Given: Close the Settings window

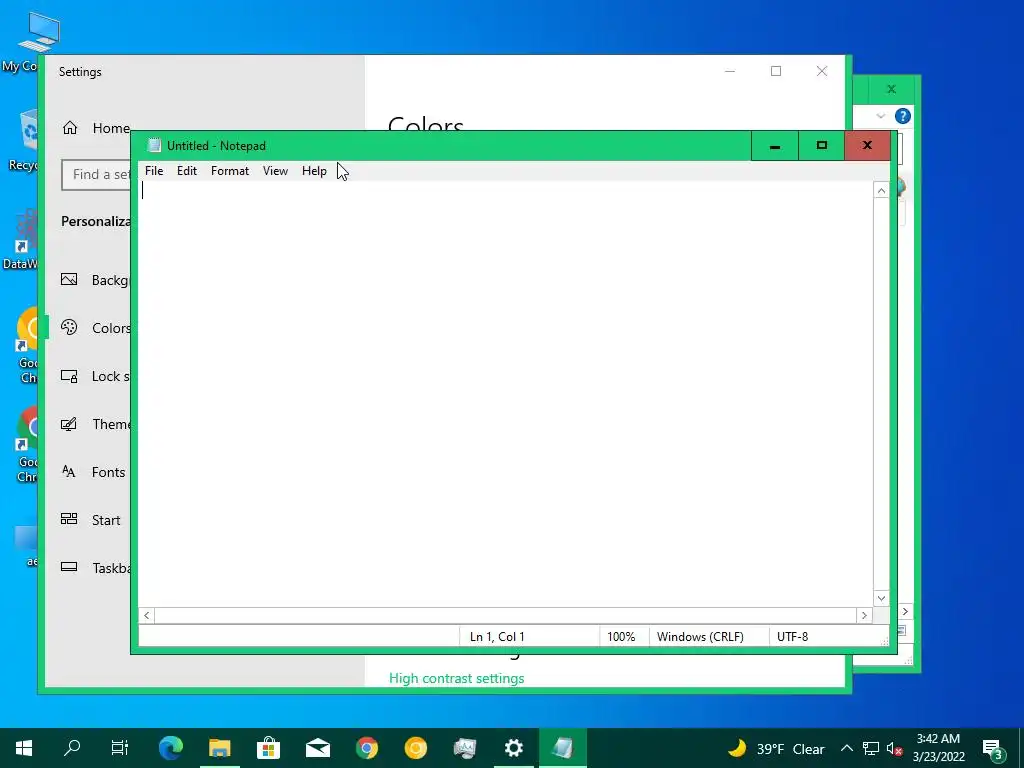Looking at the screenshot, I should tap(822, 71).
